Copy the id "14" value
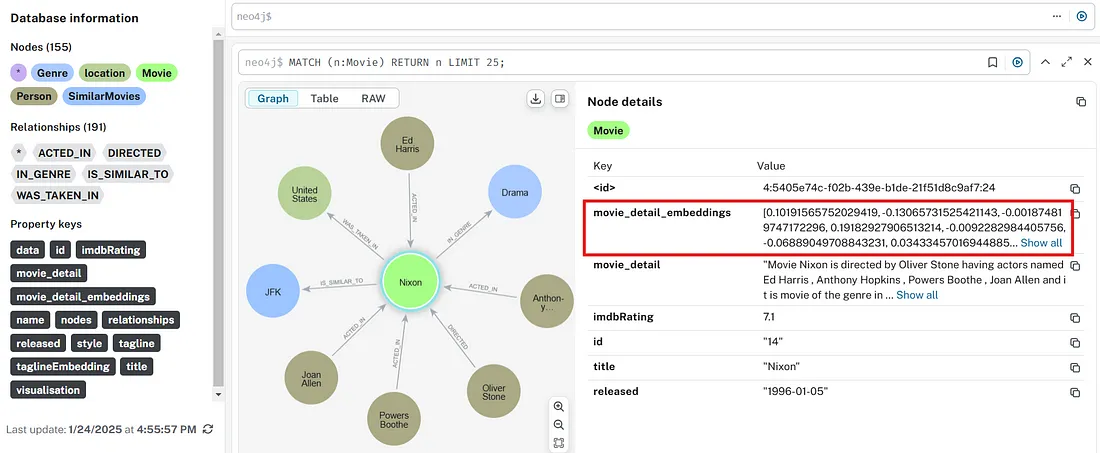The width and height of the screenshot is (1100, 453). click(1074, 342)
